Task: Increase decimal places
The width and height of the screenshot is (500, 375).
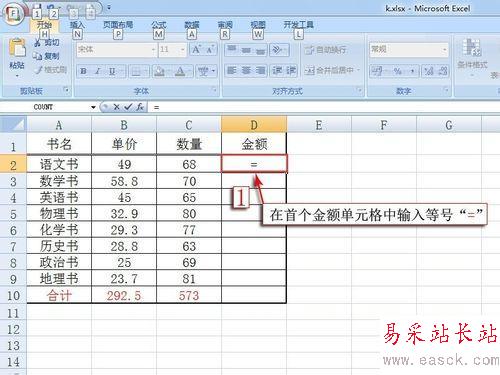Action: click(429, 71)
